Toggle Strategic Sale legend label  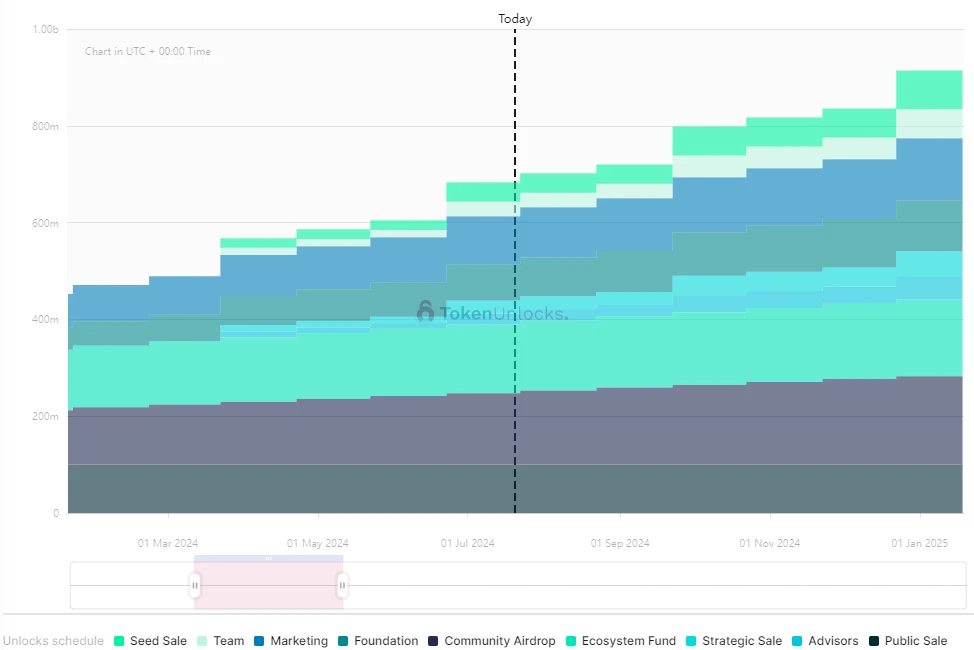[x=741, y=641]
